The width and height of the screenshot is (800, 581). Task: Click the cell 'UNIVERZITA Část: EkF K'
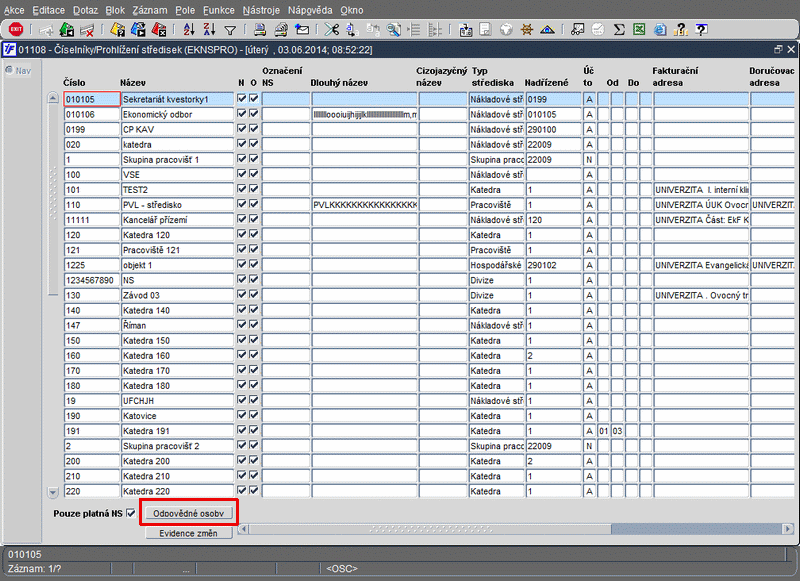701,220
